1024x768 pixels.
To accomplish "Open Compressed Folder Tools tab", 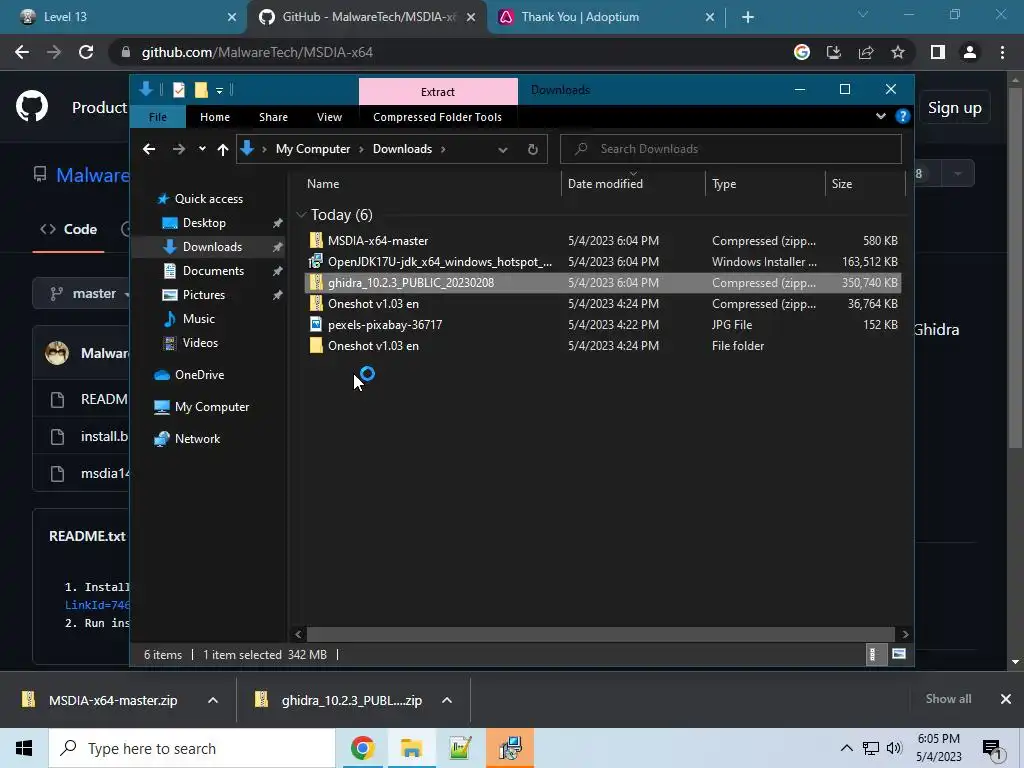I will coord(438,117).
